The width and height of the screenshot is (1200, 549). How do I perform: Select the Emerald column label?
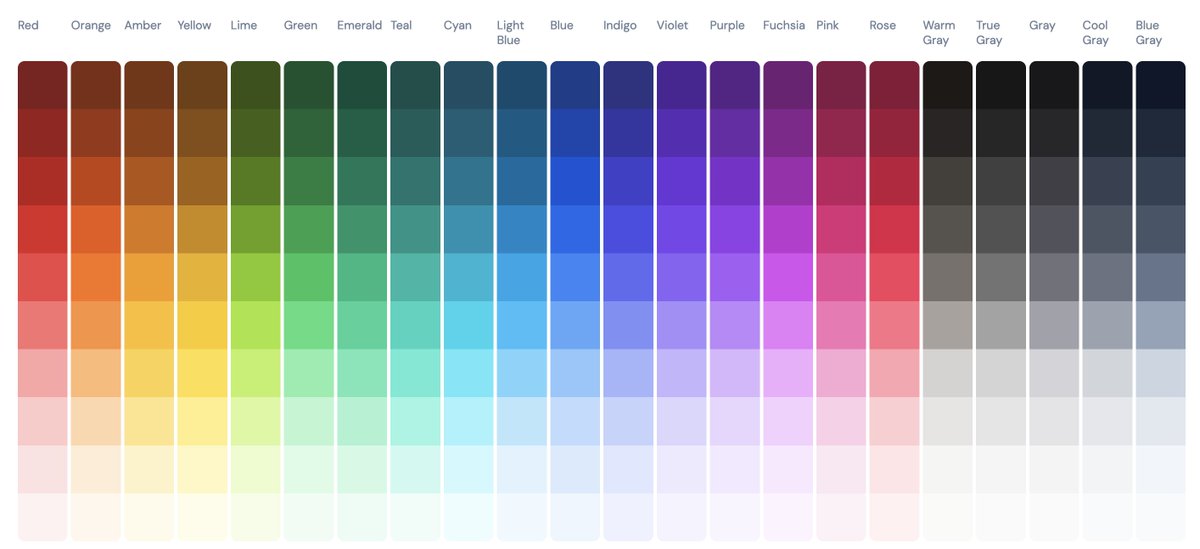360,25
